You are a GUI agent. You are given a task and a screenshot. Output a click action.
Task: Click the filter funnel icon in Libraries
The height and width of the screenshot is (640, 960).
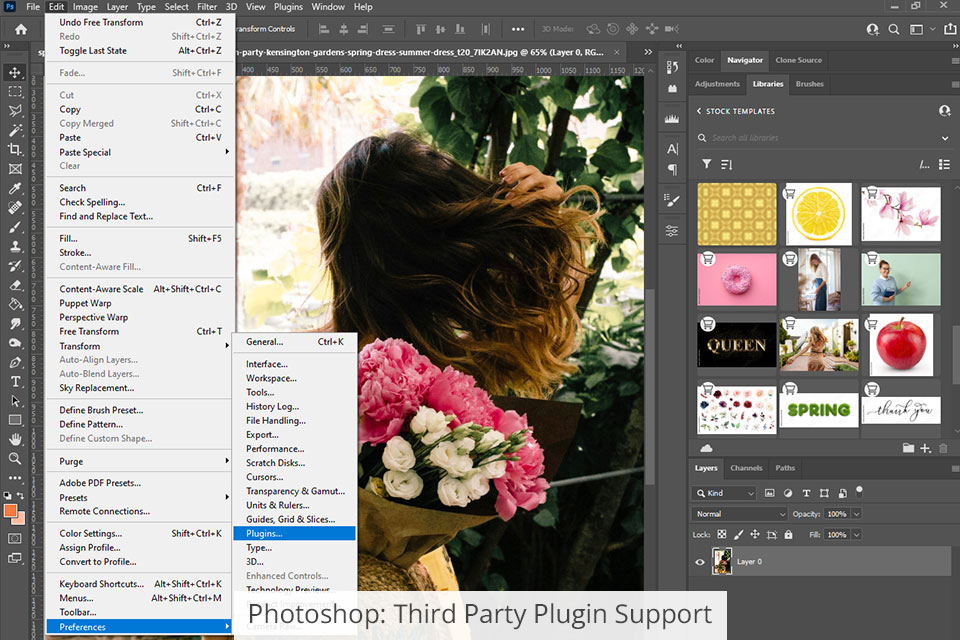(x=707, y=164)
